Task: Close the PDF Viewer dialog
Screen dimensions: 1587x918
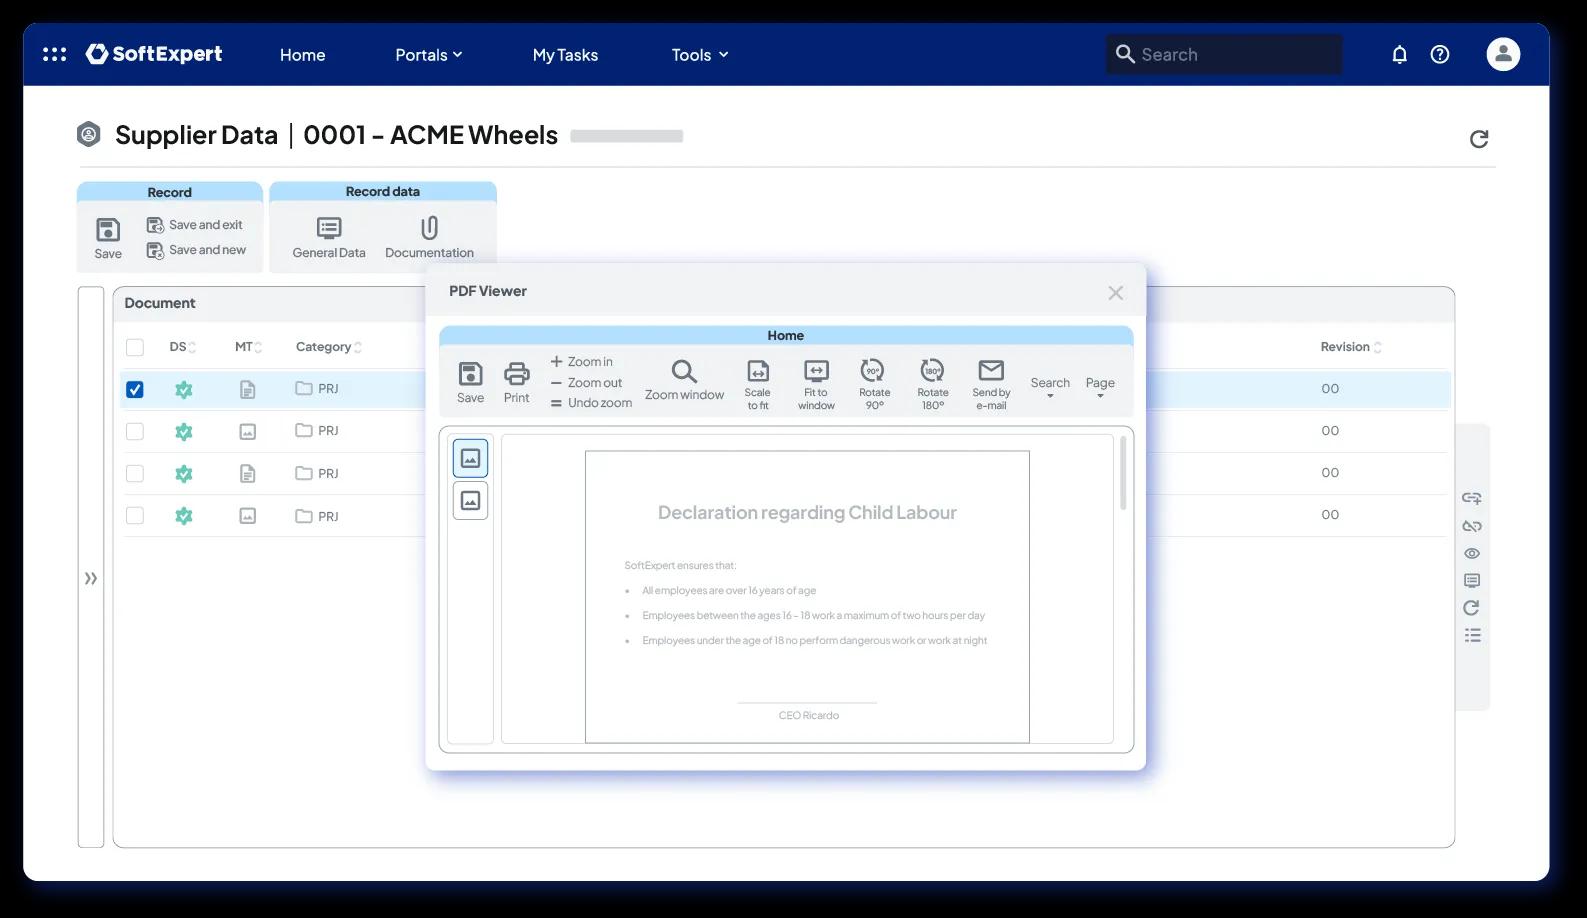Action: [1115, 293]
